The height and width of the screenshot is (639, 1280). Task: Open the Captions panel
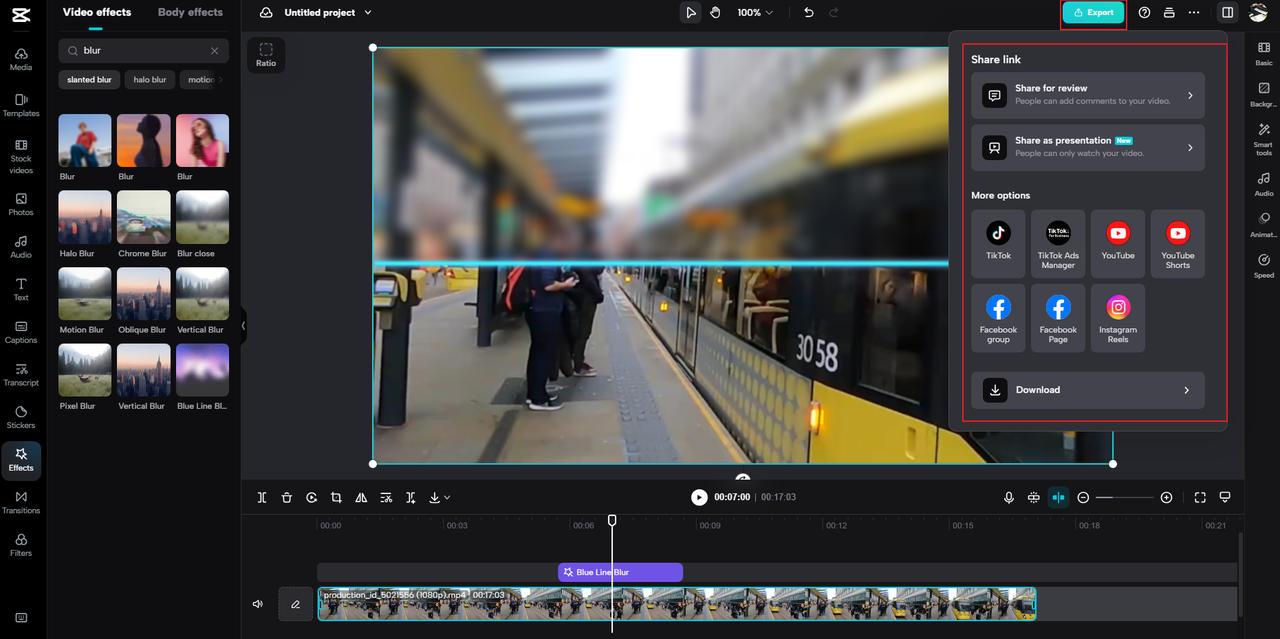pyautogui.click(x=21, y=331)
